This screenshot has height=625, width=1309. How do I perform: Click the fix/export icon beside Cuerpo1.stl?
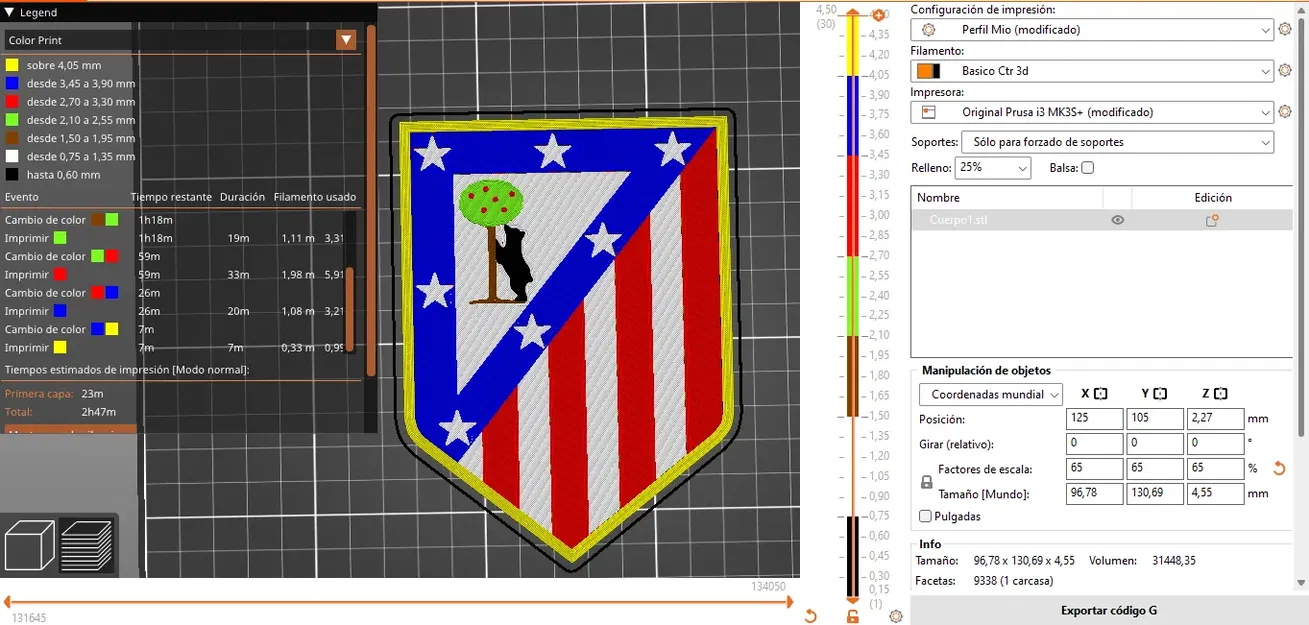pyautogui.click(x=1212, y=219)
